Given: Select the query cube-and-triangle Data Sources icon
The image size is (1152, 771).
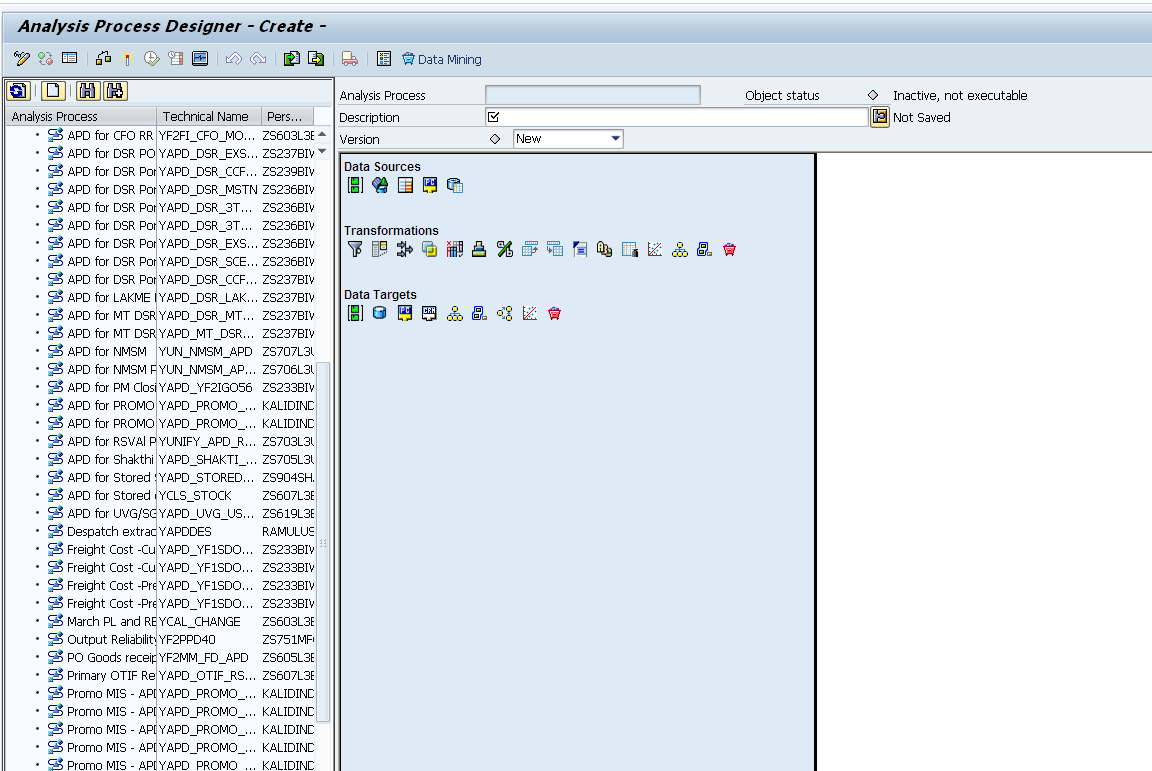Looking at the screenshot, I should (x=380, y=185).
